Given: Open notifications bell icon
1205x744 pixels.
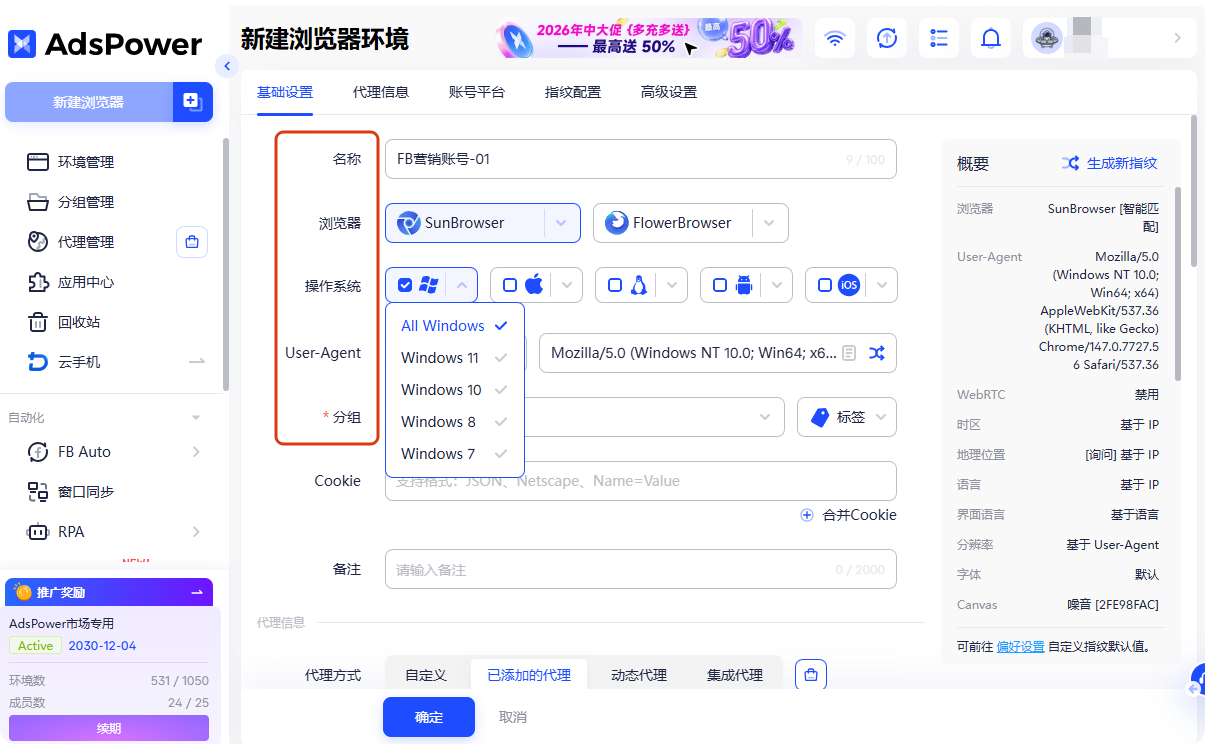Looking at the screenshot, I should coord(990,38).
